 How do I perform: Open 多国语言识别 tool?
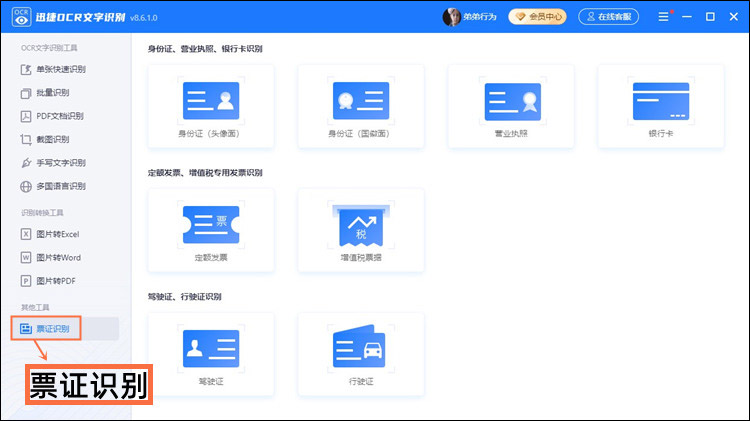coord(53,187)
